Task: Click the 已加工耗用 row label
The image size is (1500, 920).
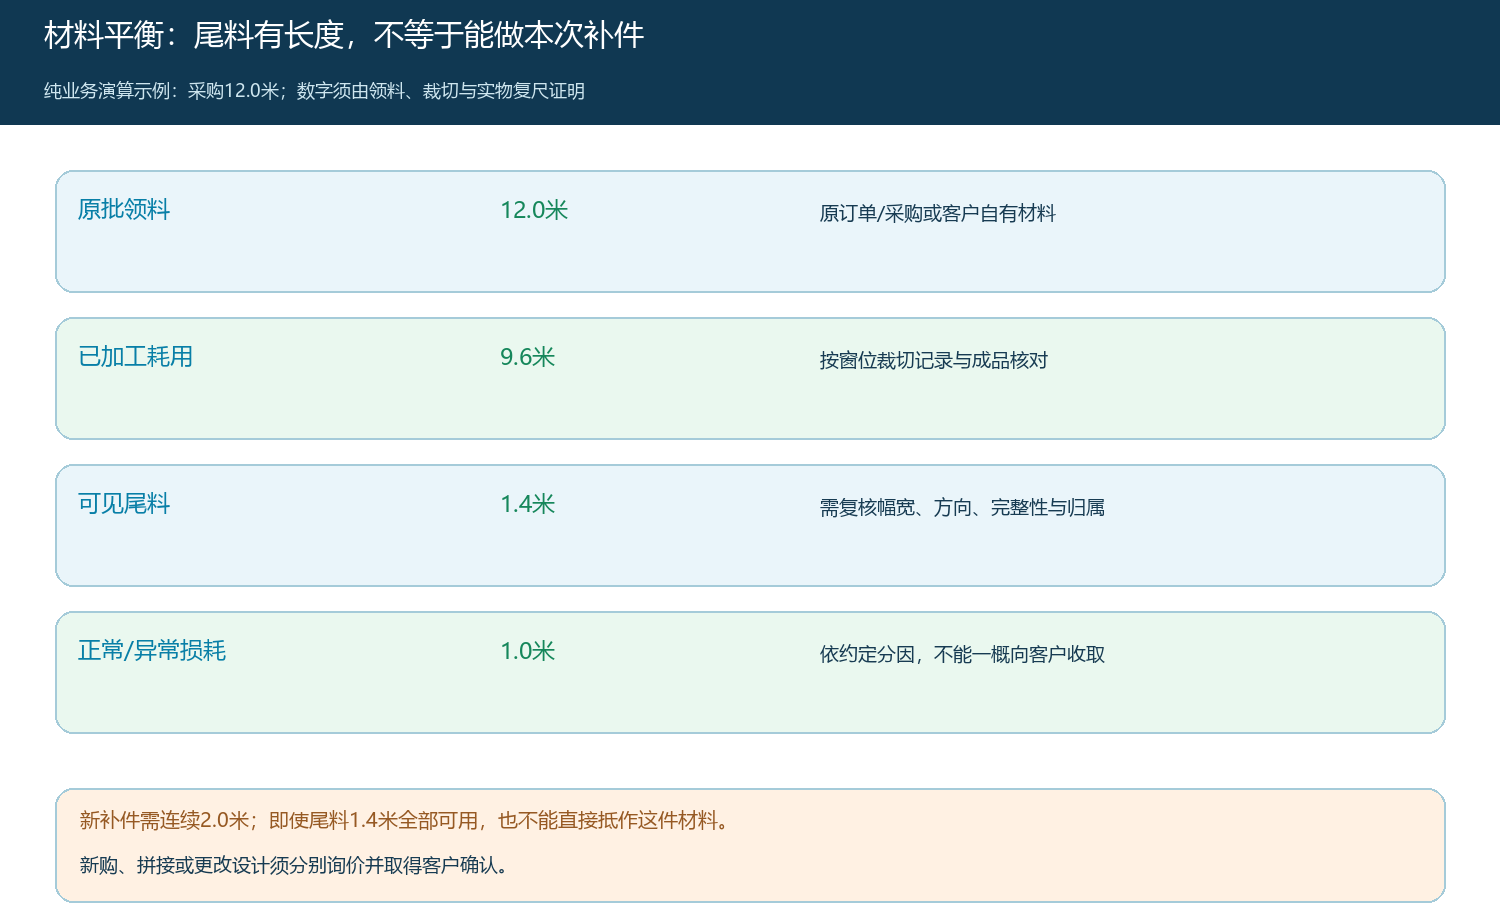Action: [136, 356]
